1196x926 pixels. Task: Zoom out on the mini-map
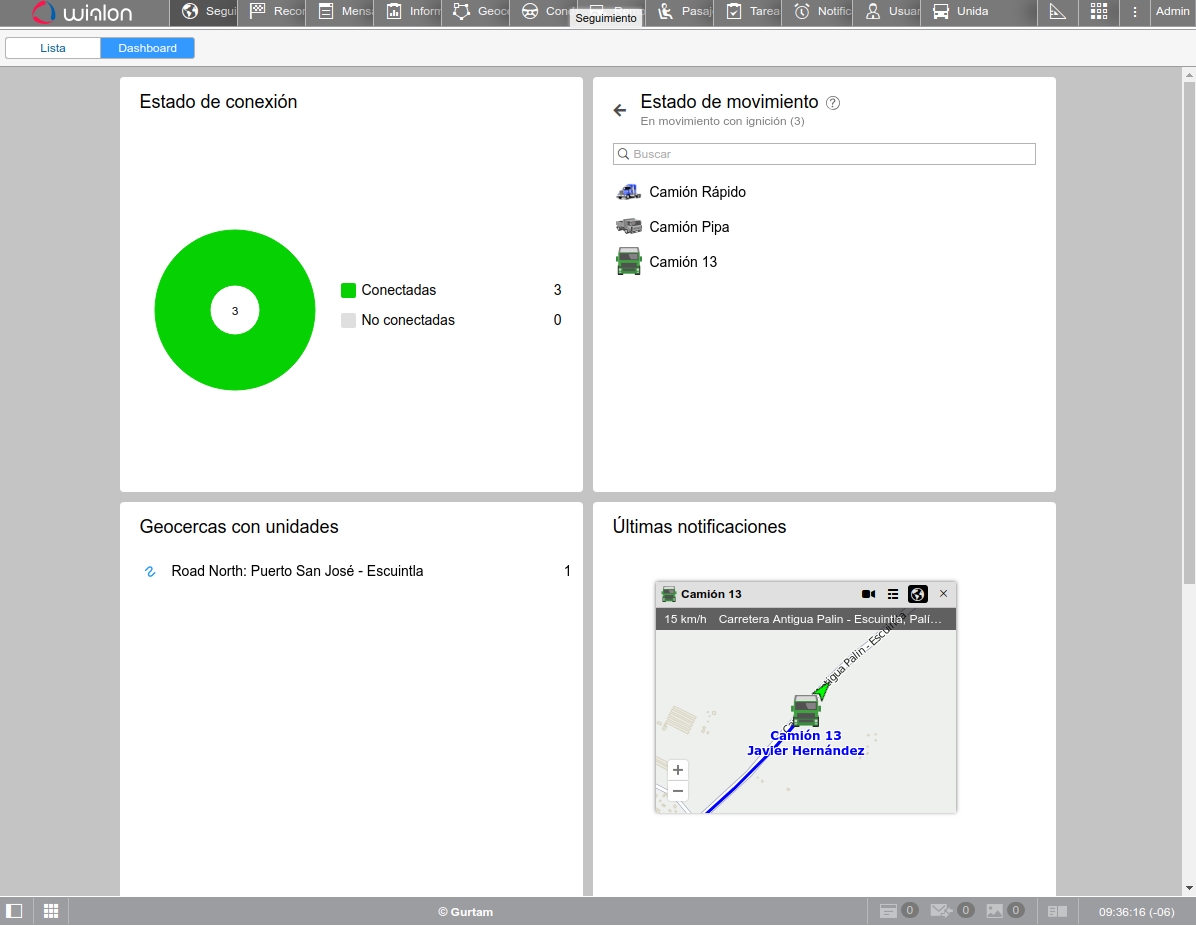click(678, 791)
